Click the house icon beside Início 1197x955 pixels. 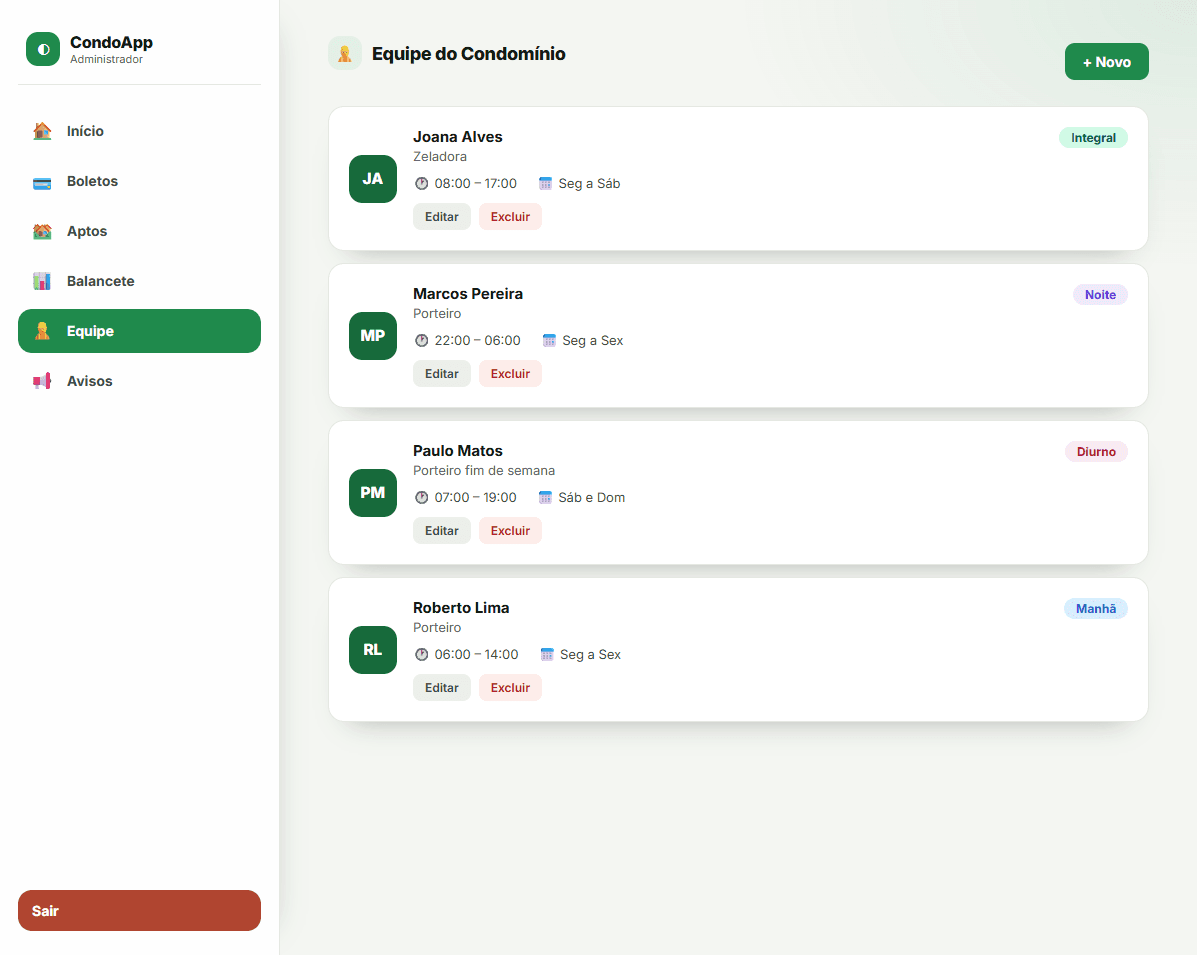tap(42, 131)
